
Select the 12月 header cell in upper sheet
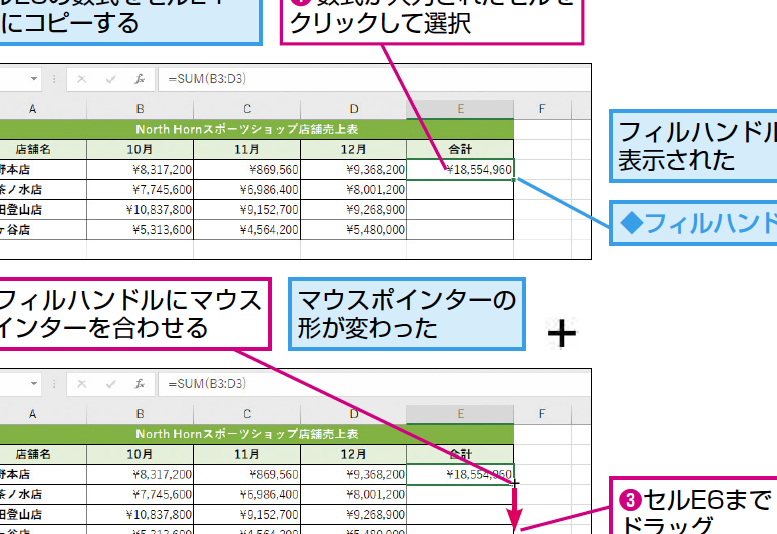353,149
